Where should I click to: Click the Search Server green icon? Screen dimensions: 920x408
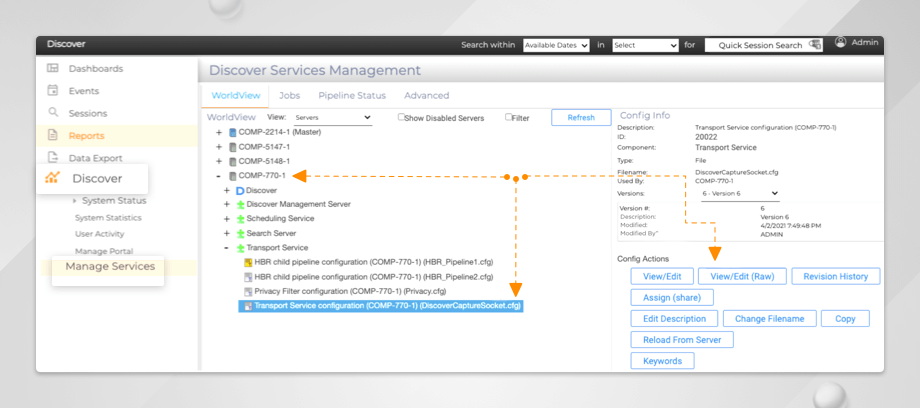click(x=240, y=233)
